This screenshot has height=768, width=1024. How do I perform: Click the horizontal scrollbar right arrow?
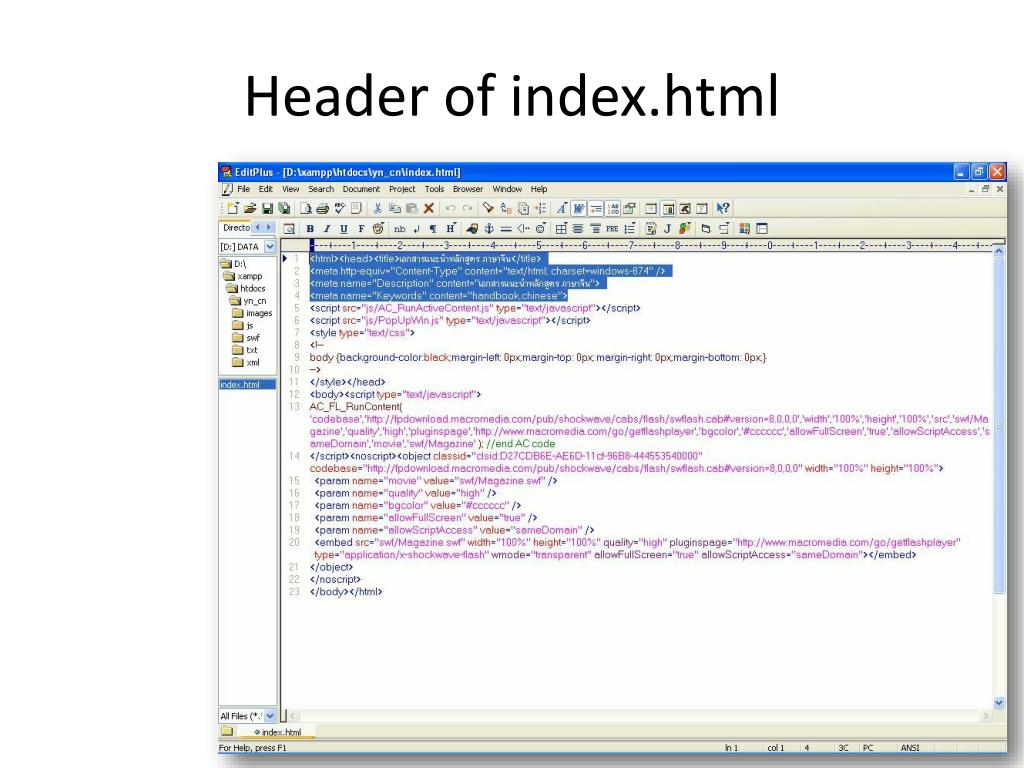[985, 716]
